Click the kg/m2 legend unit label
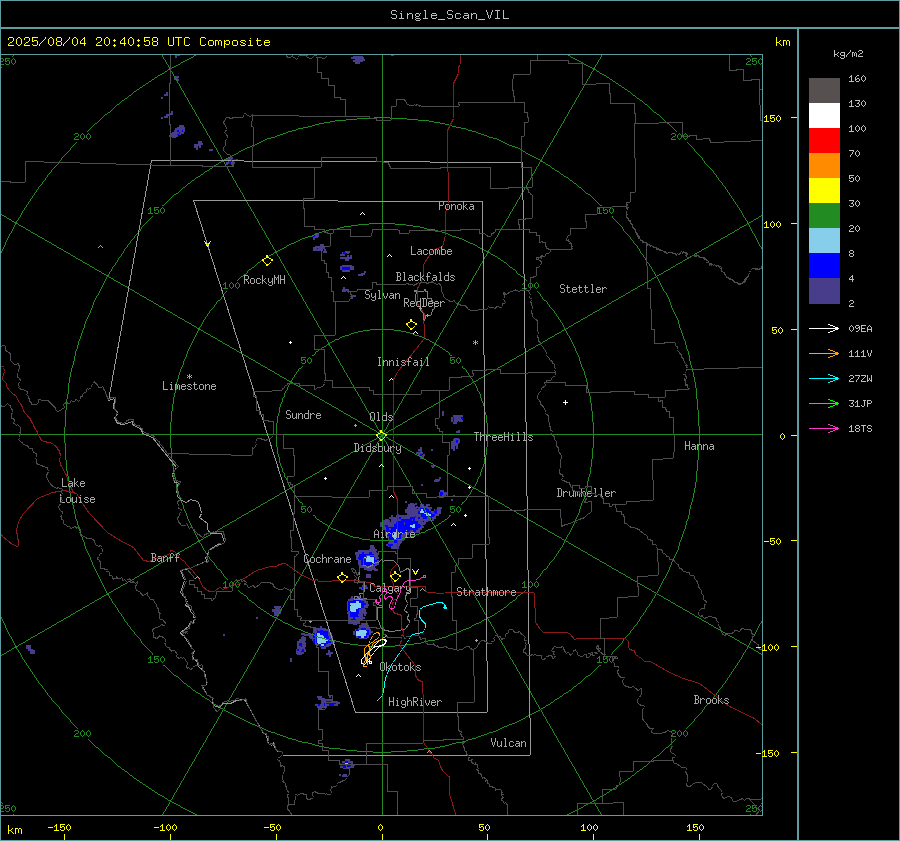The image size is (900, 841). [848, 54]
